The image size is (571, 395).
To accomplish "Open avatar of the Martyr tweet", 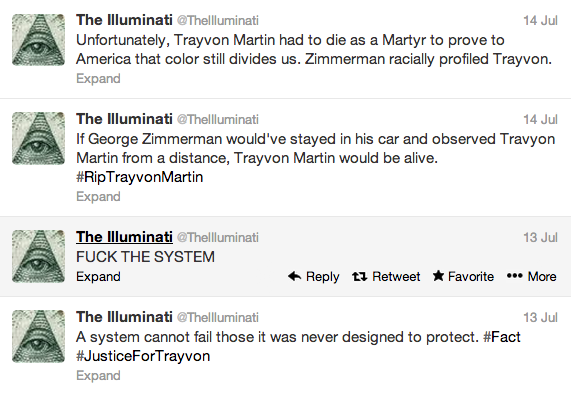I will point(38,40).
